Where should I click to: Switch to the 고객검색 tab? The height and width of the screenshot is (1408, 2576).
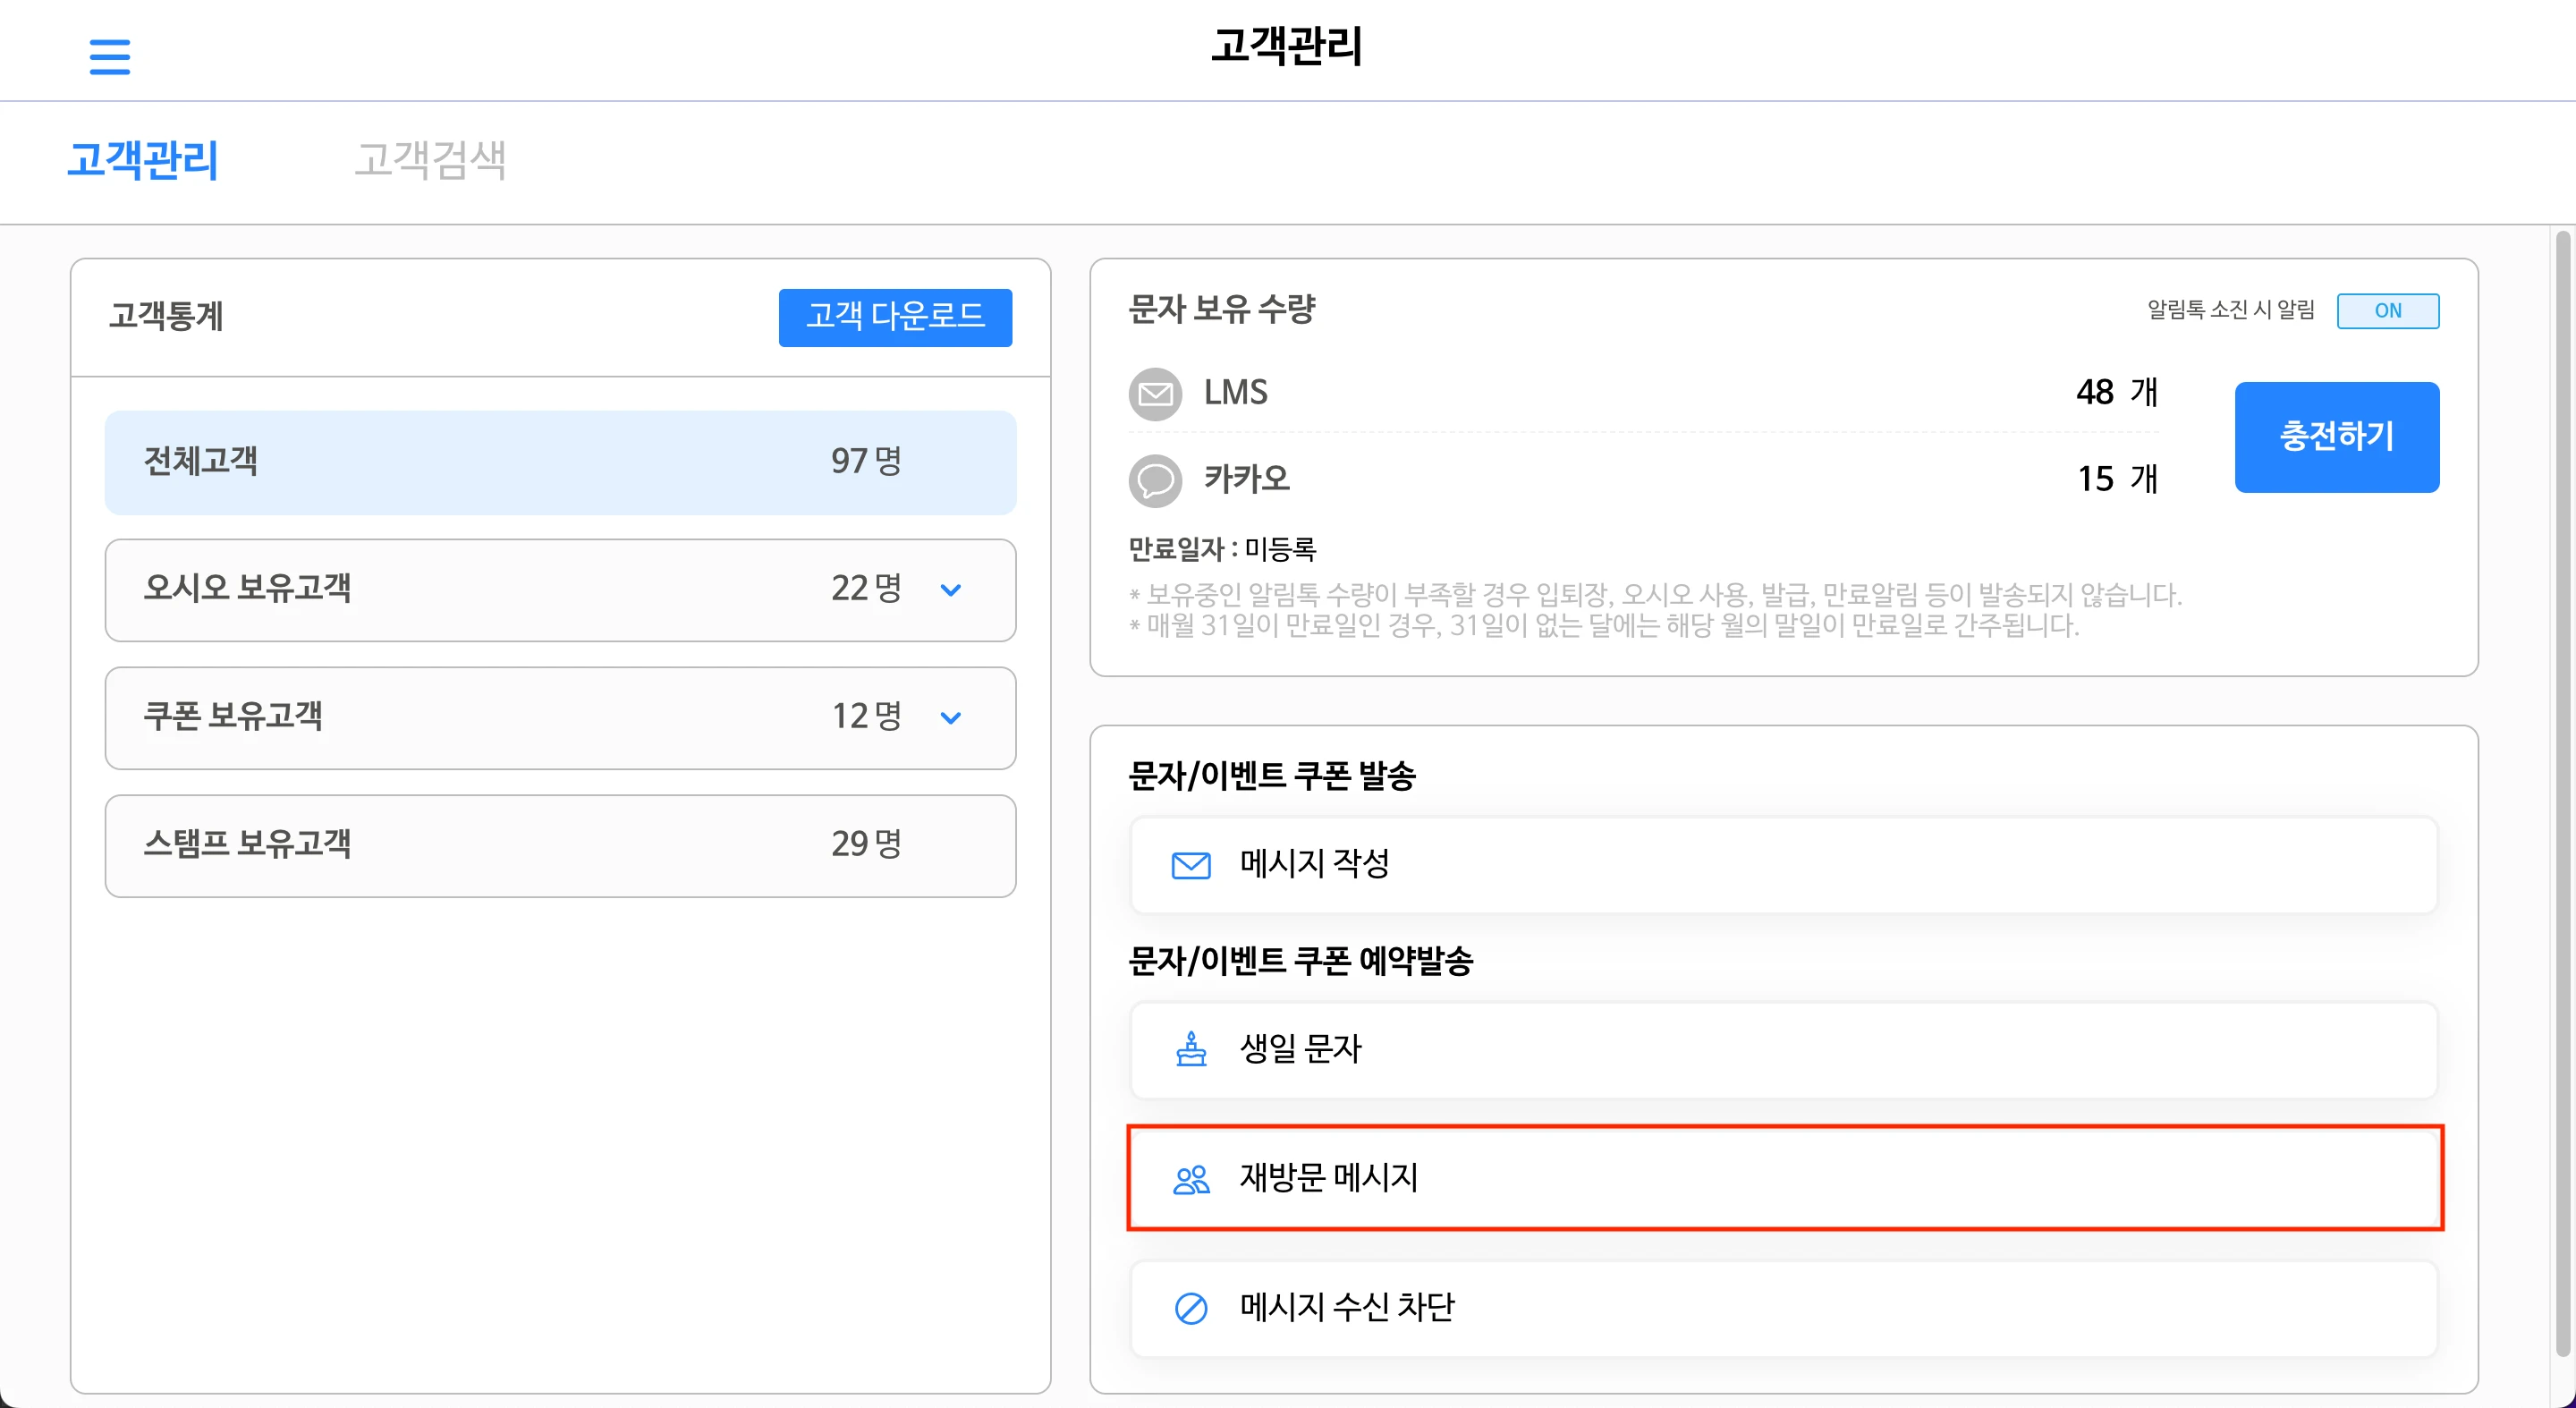pos(430,160)
